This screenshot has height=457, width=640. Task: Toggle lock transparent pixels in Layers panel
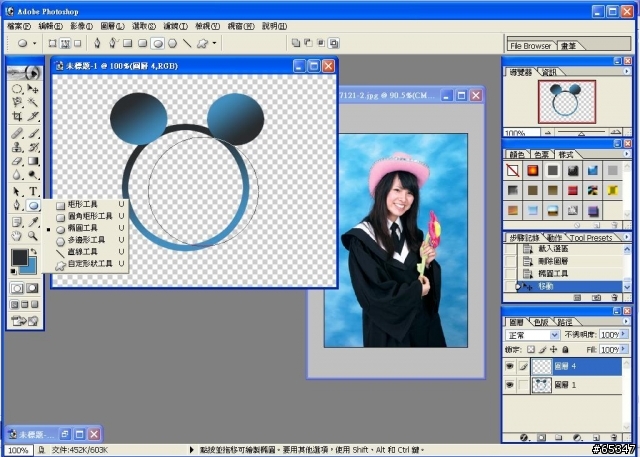tap(530, 349)
